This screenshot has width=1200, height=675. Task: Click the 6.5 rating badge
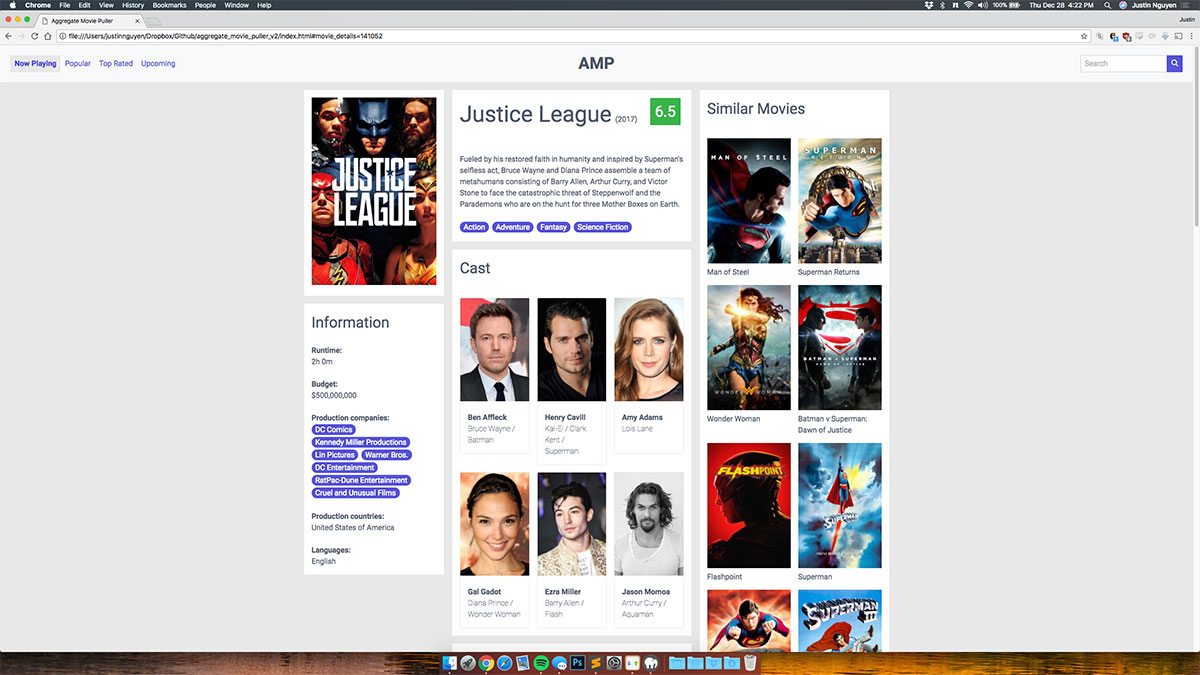pyautogui.click(x=665, y=111)
